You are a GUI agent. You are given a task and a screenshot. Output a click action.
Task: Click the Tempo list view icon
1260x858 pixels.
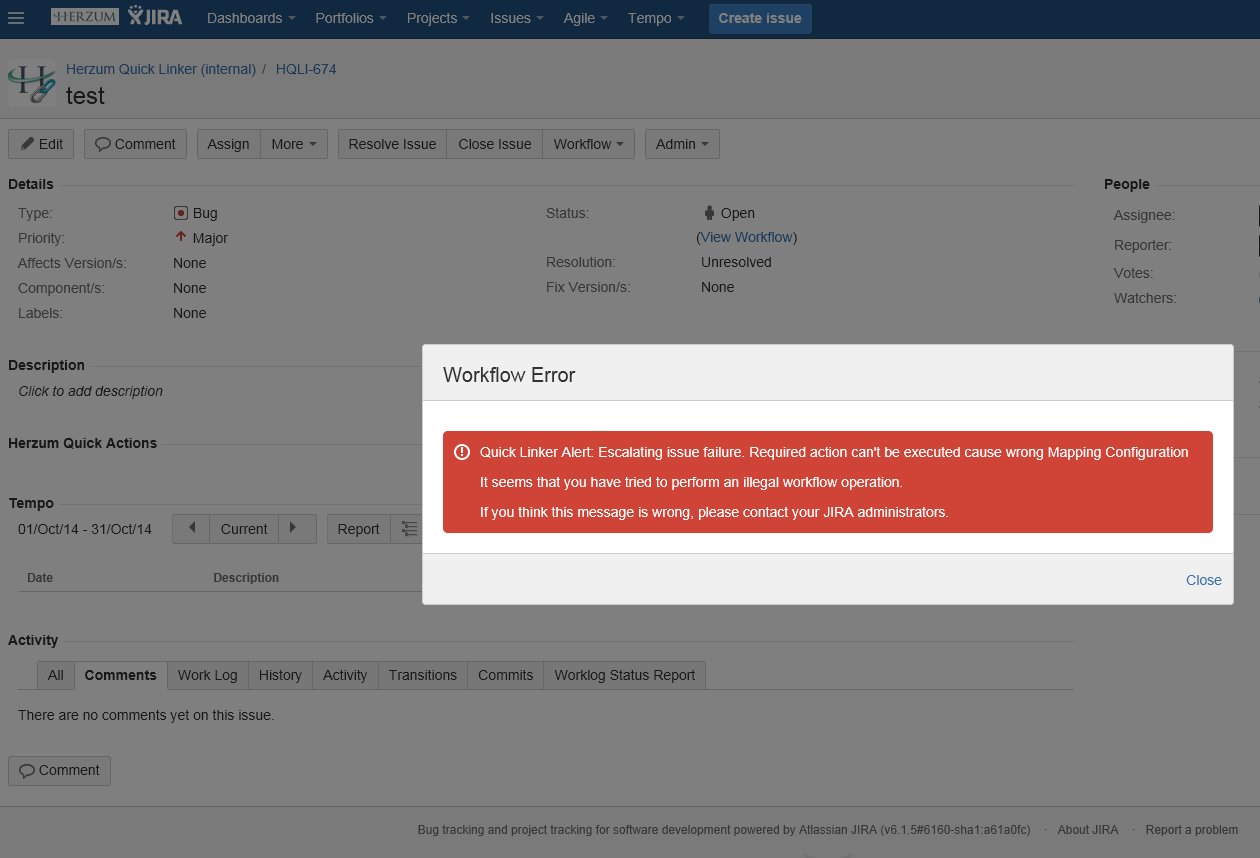pyautogui.click(x=408, y=529)
